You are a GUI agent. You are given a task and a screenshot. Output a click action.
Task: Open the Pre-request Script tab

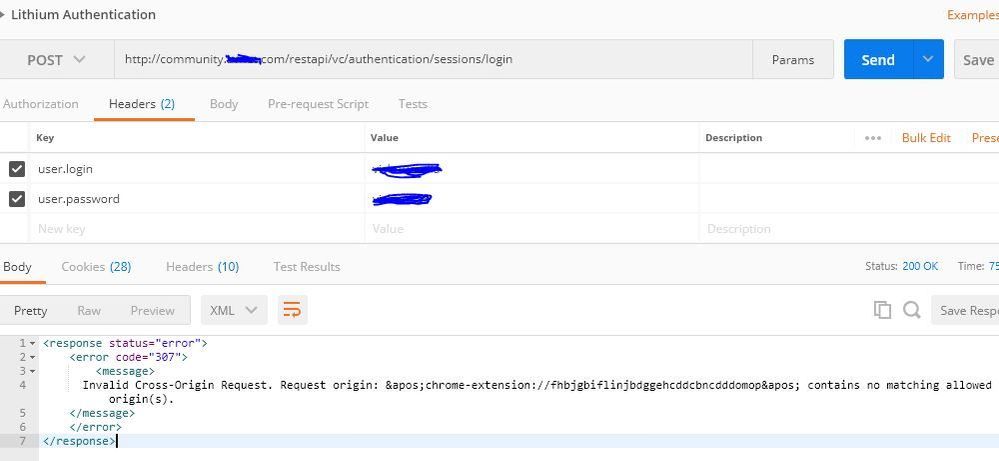pos(318,104)
